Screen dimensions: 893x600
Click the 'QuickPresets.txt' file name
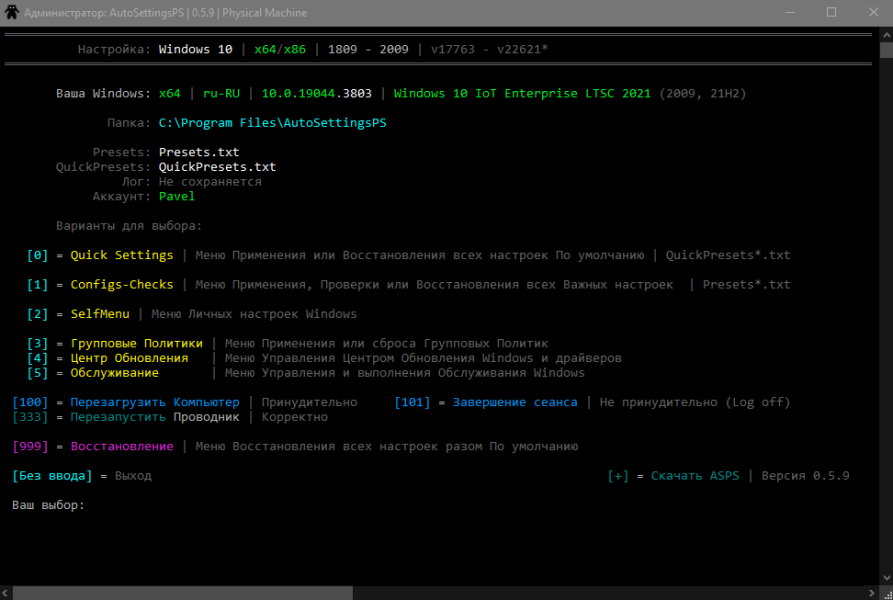[217, 167]
